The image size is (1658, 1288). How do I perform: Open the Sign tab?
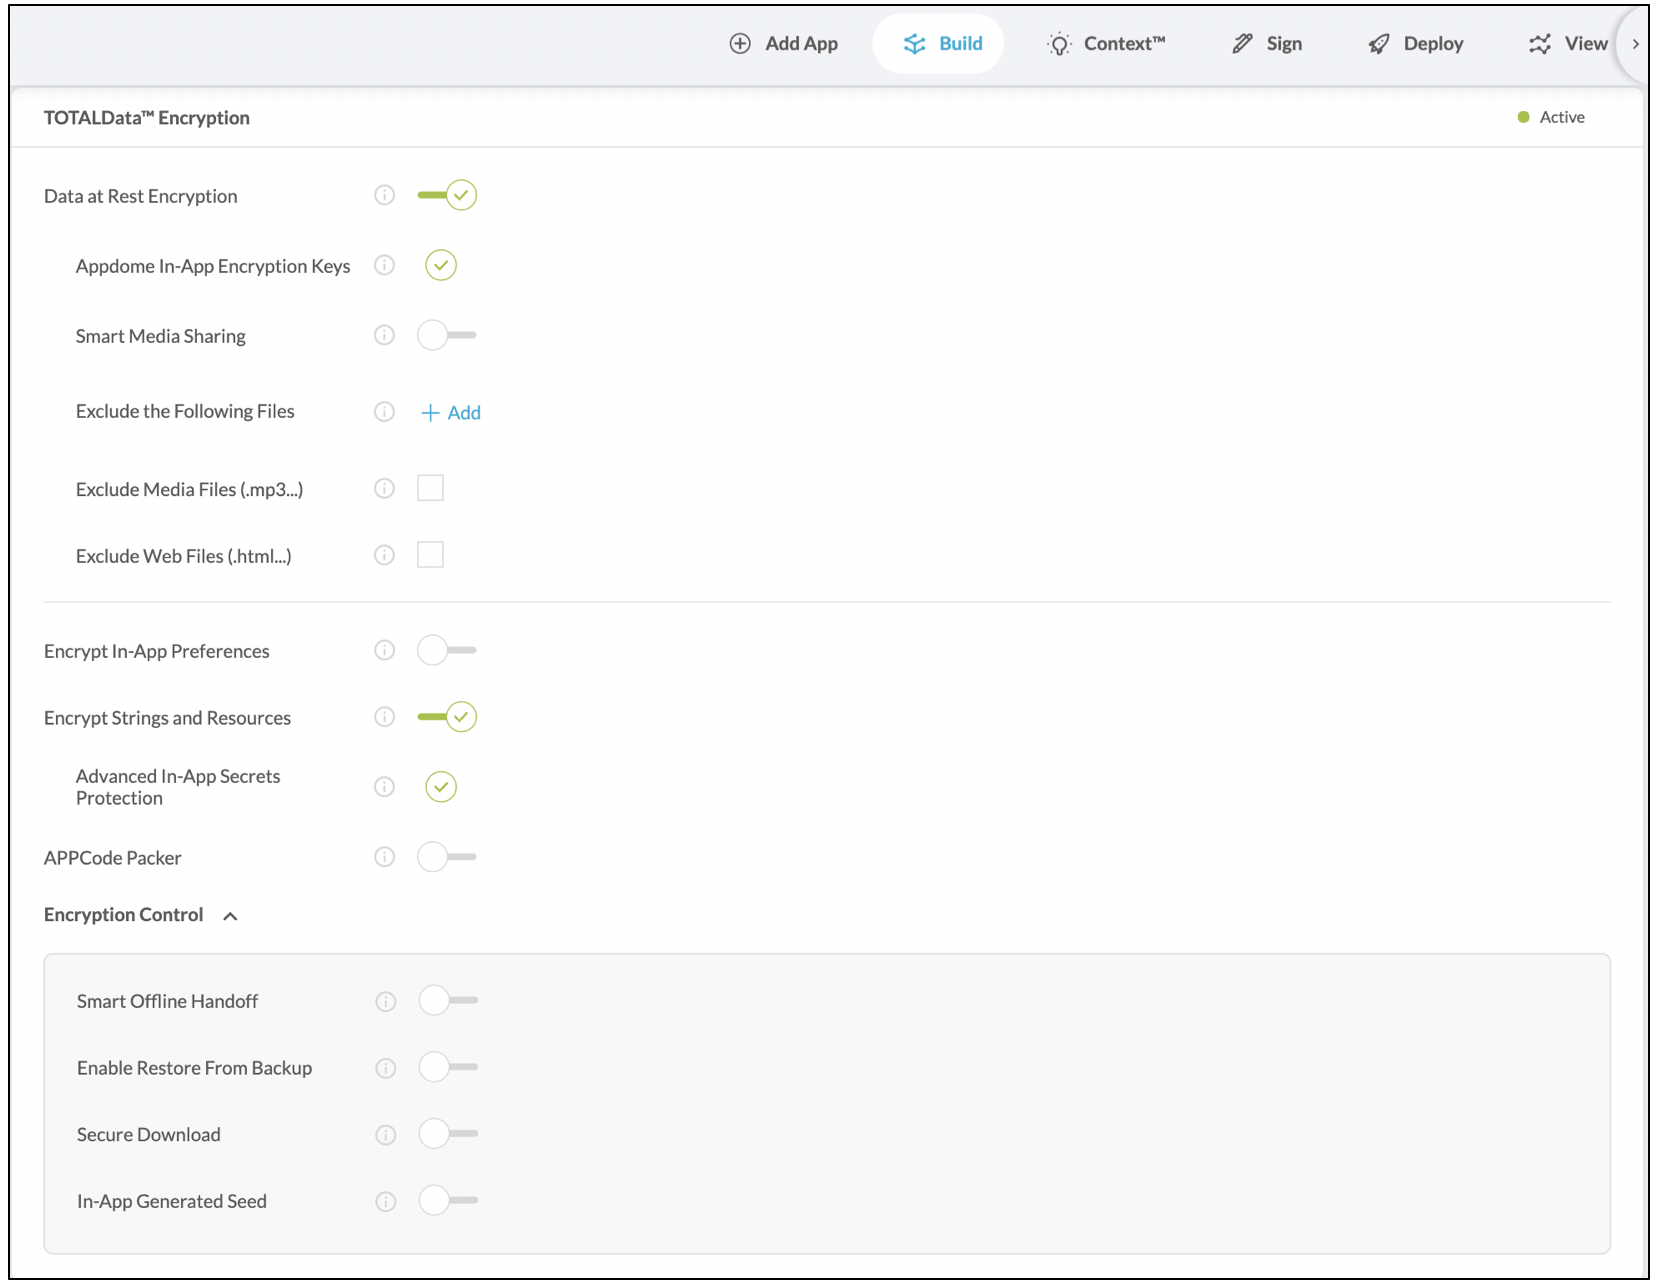click(x=1267, y=44)
